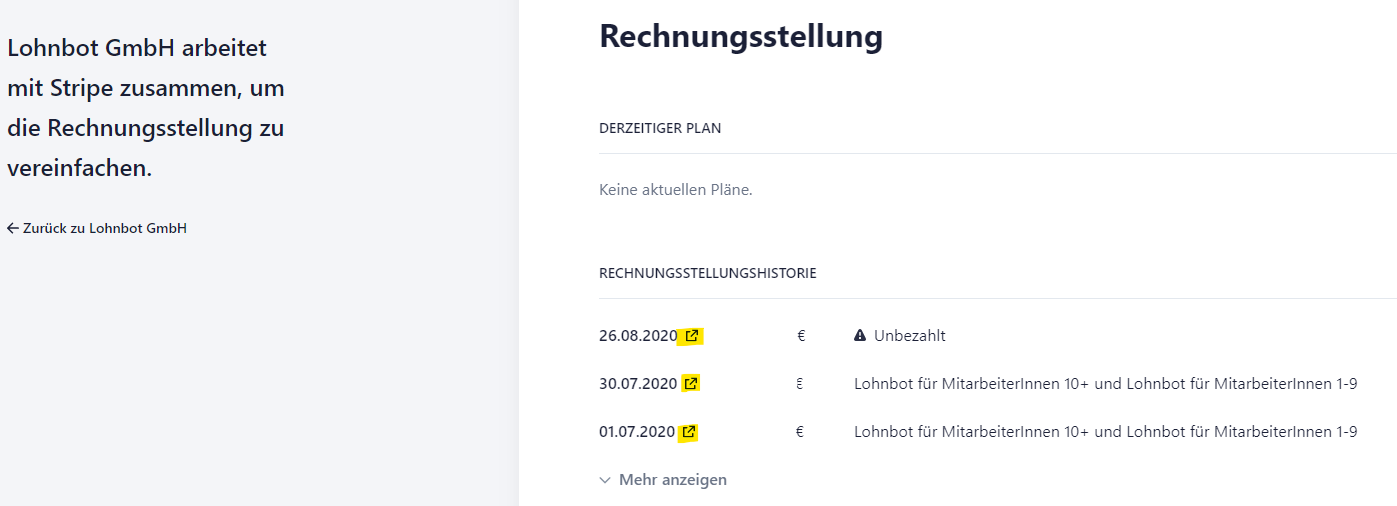Click the warning triangle beside Unbezahlt
The width and height of the screenshot is (1397, 506).
pos(860,336)
